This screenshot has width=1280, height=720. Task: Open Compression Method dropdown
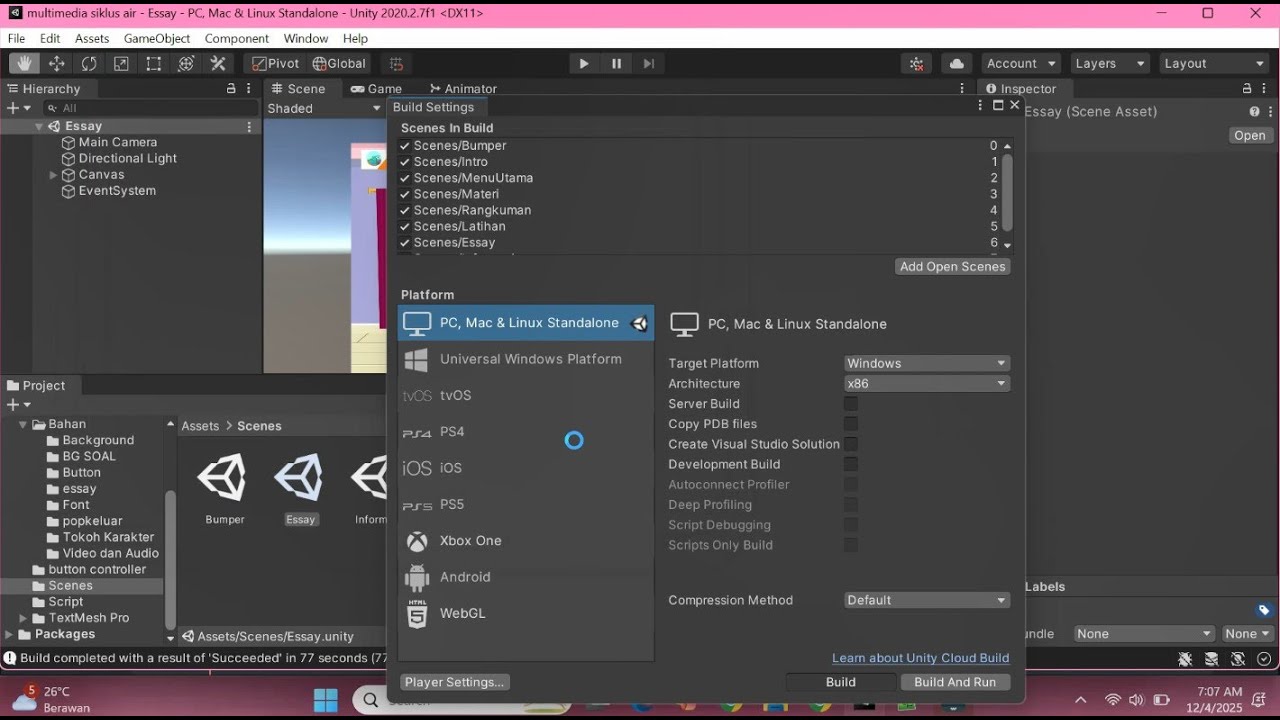927,600
